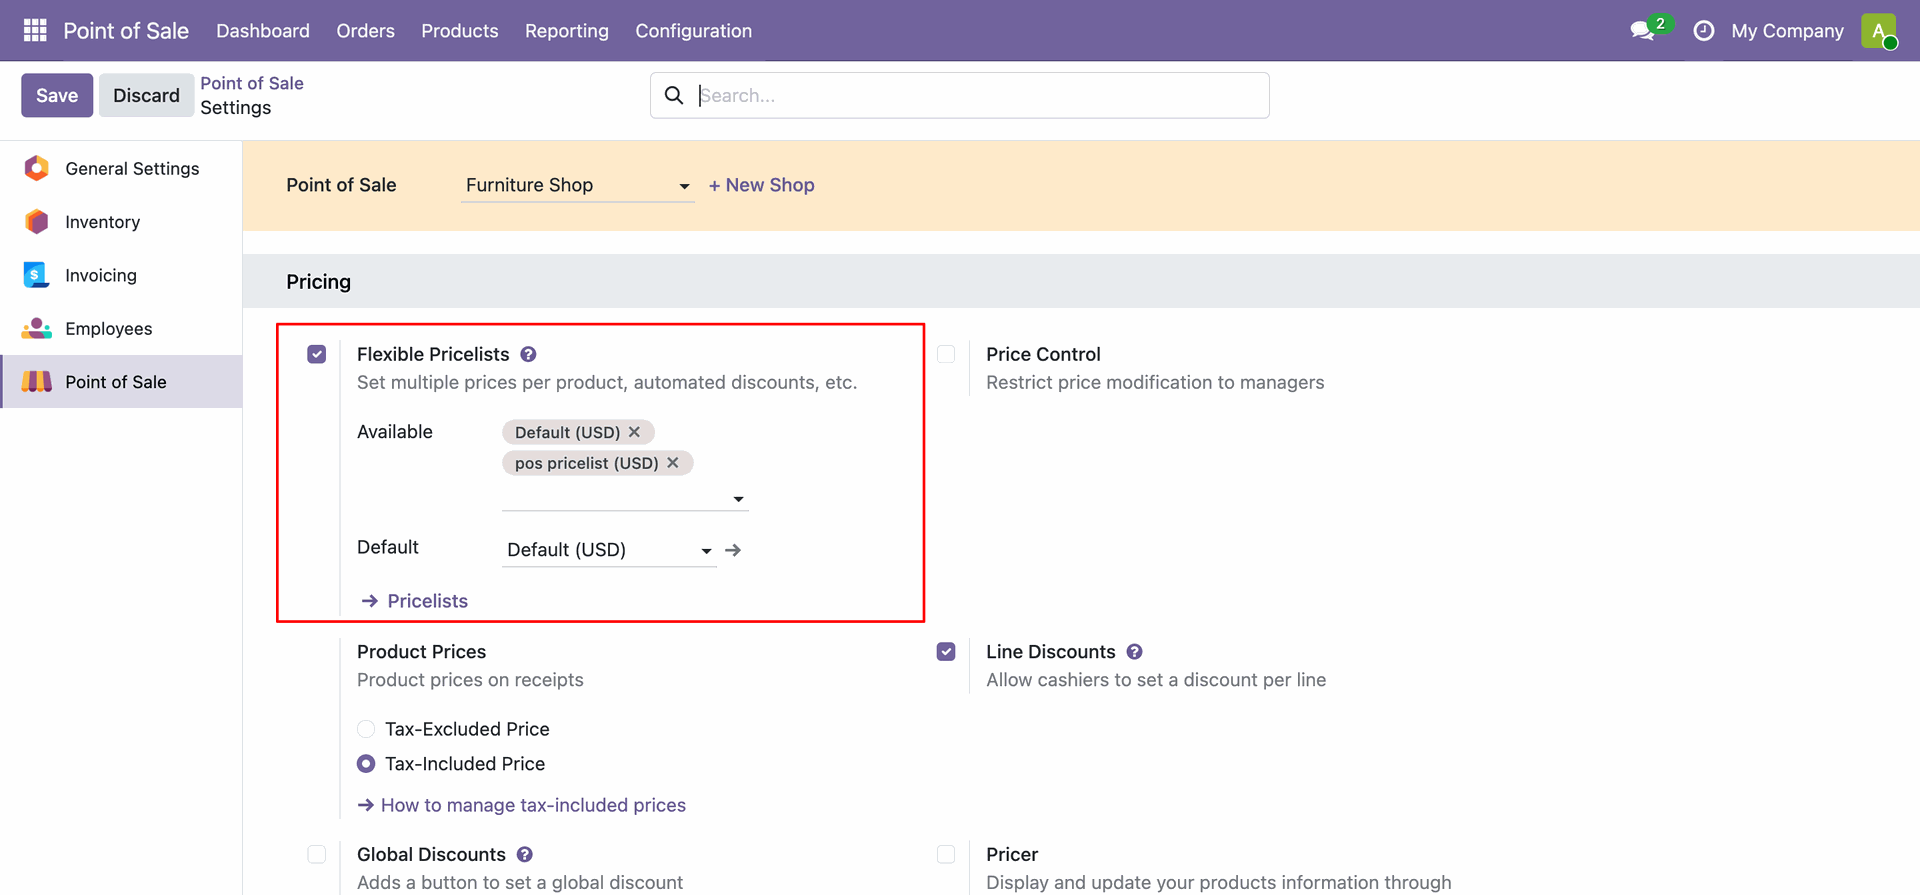Click the + New Shop link
Image resolution: width=1920 pixels, height=895 pixels.
[761, 185]
